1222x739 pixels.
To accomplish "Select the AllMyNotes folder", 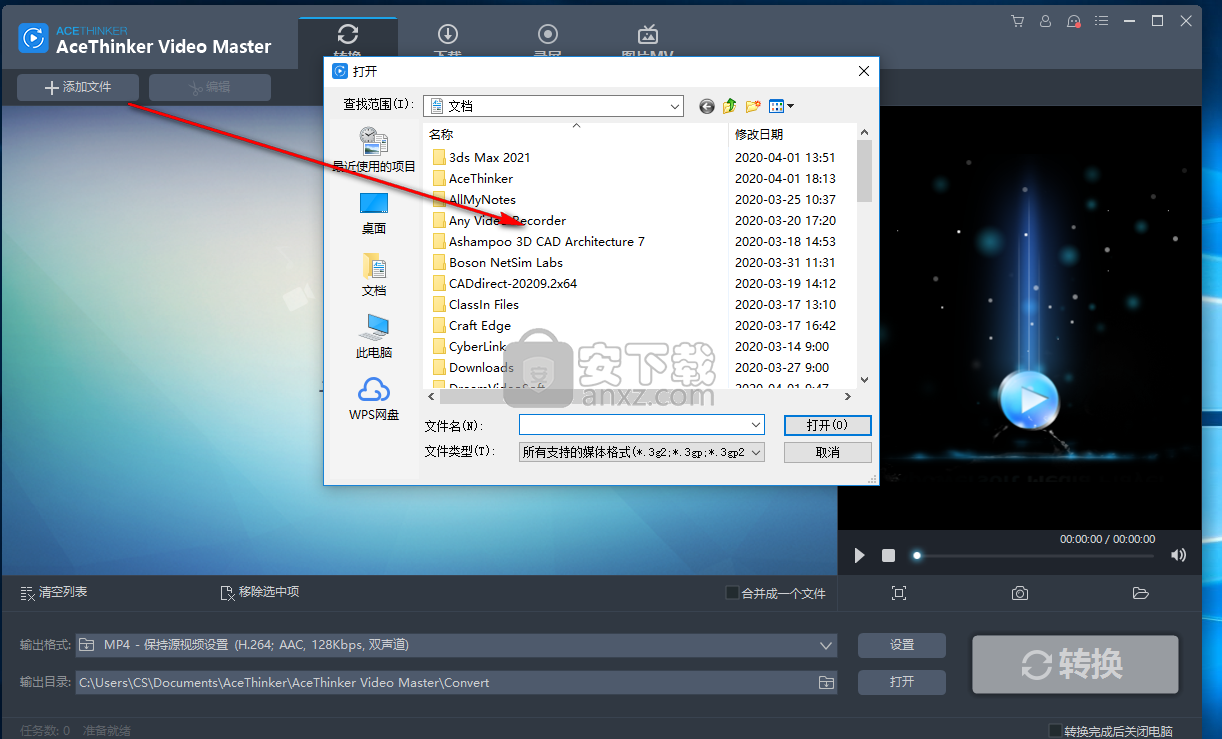I will pyautogui.click(x=474, y=199).
